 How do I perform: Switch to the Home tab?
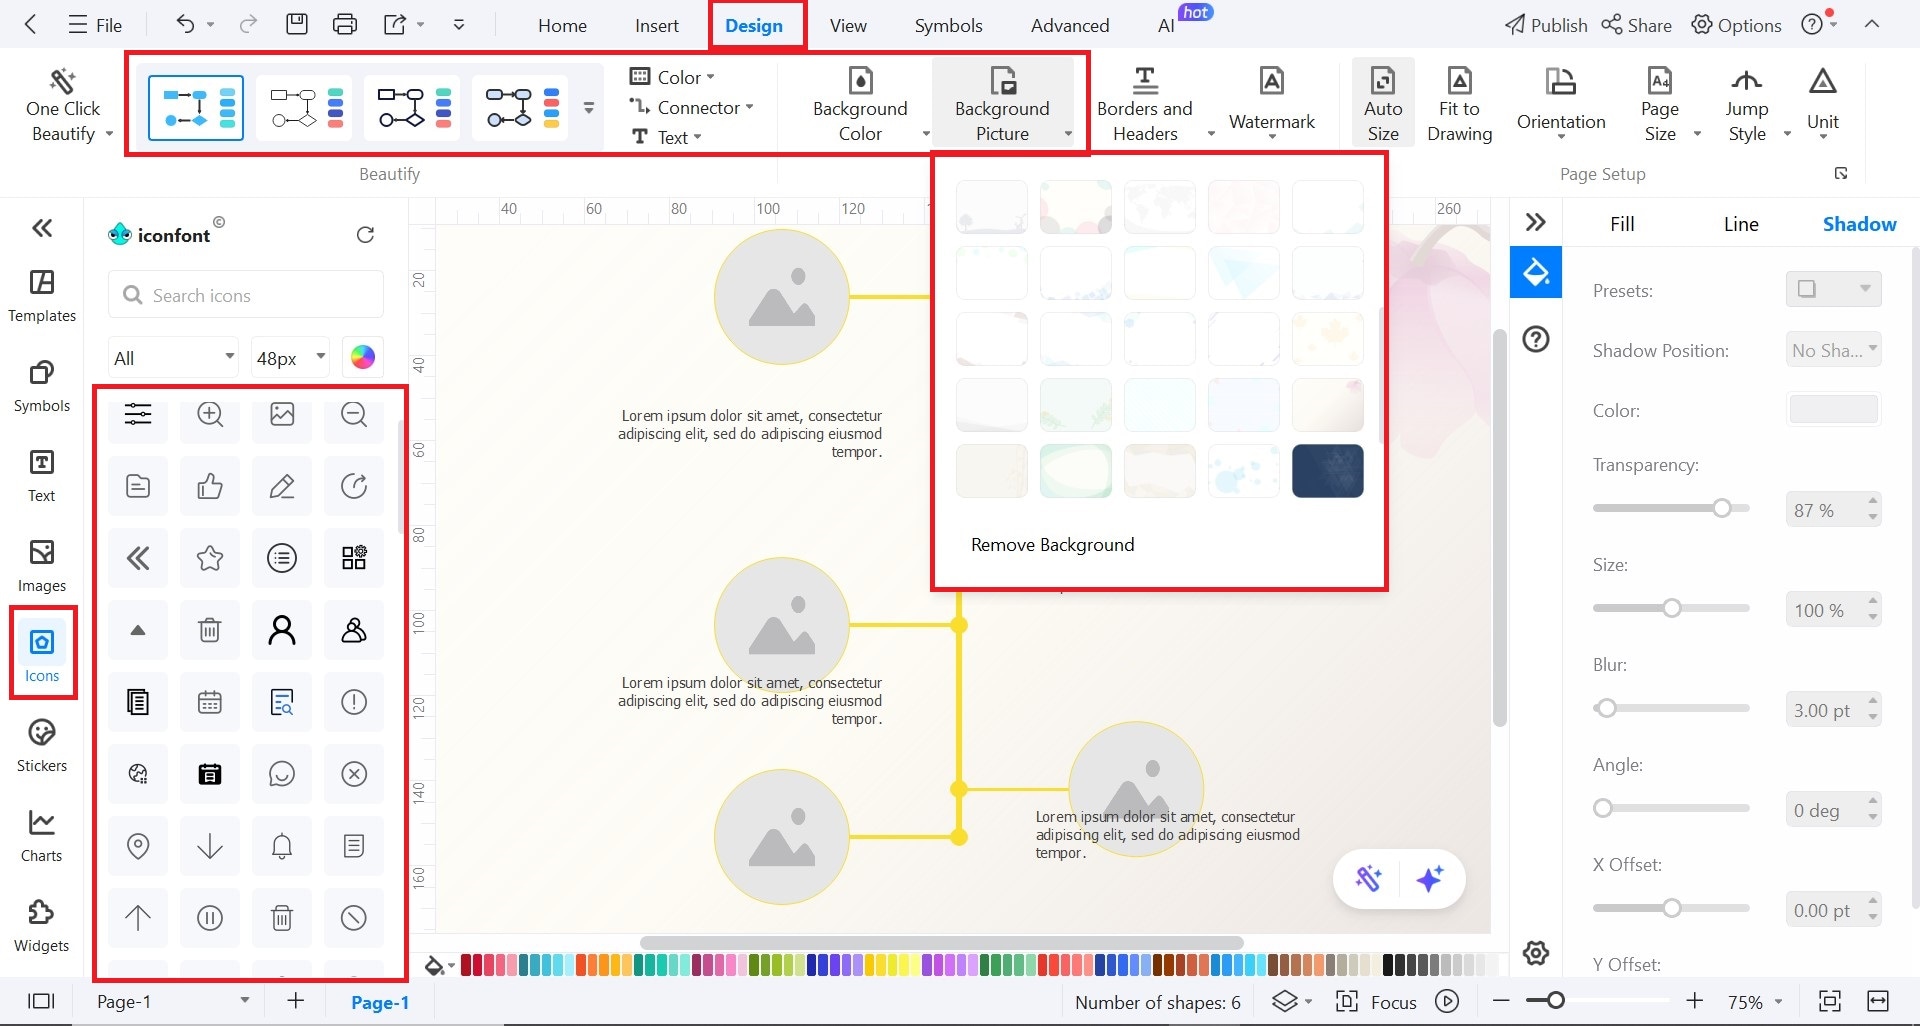point(562,25)
